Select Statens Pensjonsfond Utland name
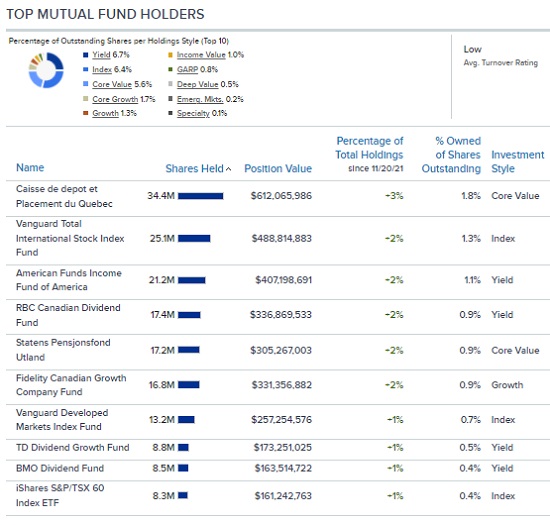 click(x=63, y=350)
